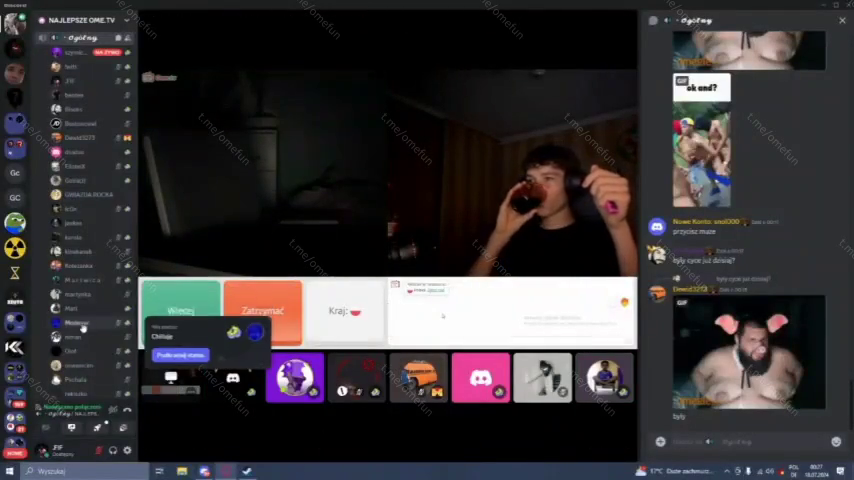Toggle noise suppression icon beside voice status
Screen dimensions: 854x480
click(113, 410)
